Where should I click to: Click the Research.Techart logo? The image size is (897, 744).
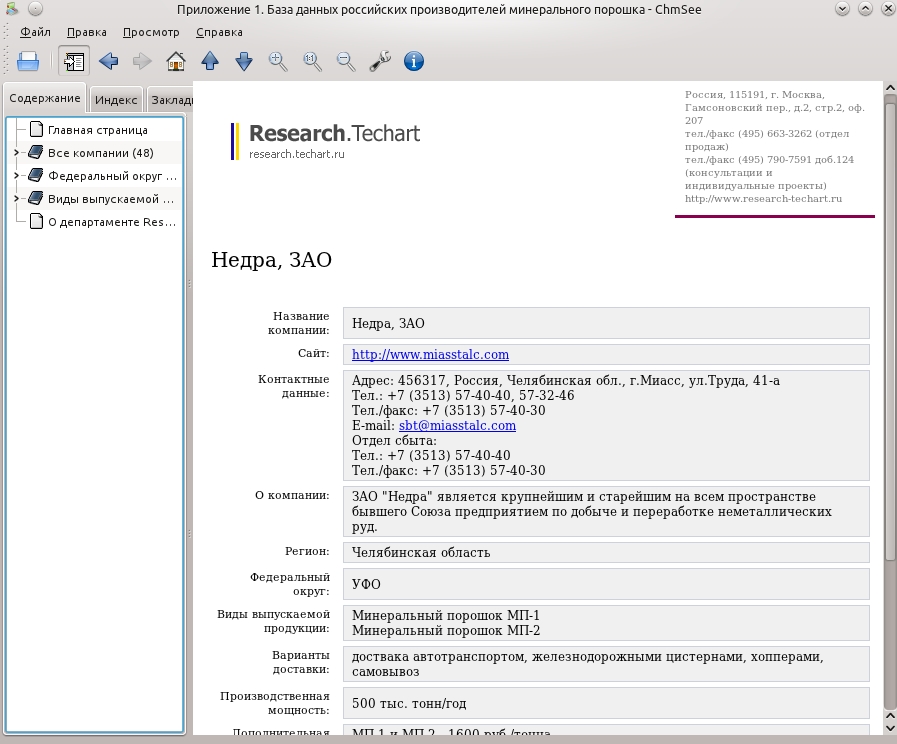point(326,141)
